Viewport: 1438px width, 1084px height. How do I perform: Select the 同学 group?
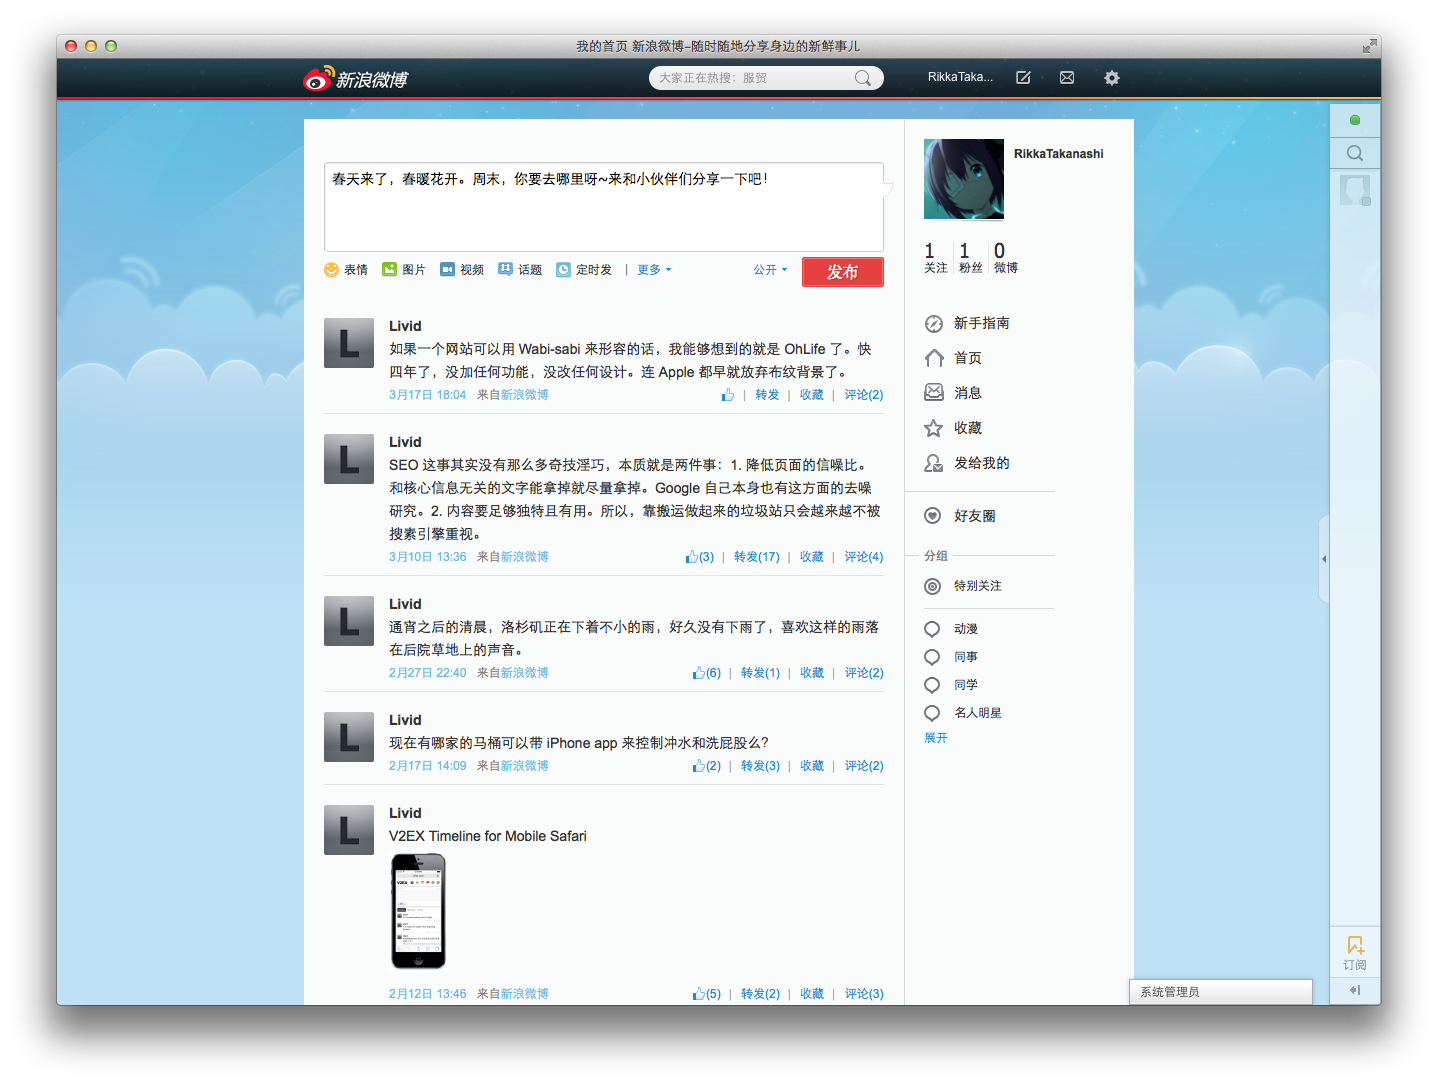[952, 685]
